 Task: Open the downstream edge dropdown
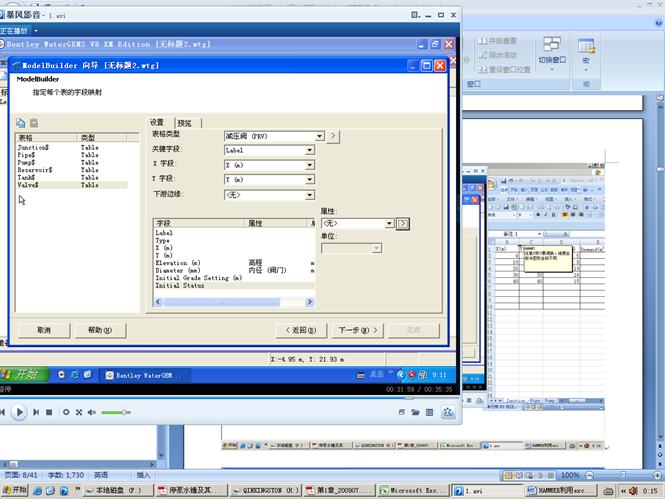310,195
